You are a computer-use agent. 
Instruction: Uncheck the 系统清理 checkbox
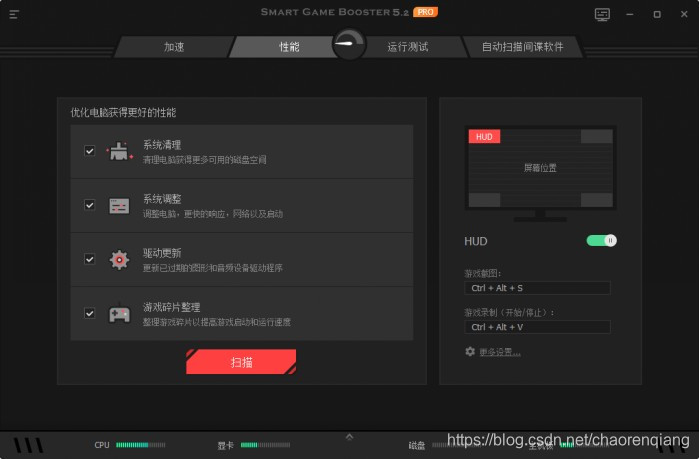(x=90, y=151)
